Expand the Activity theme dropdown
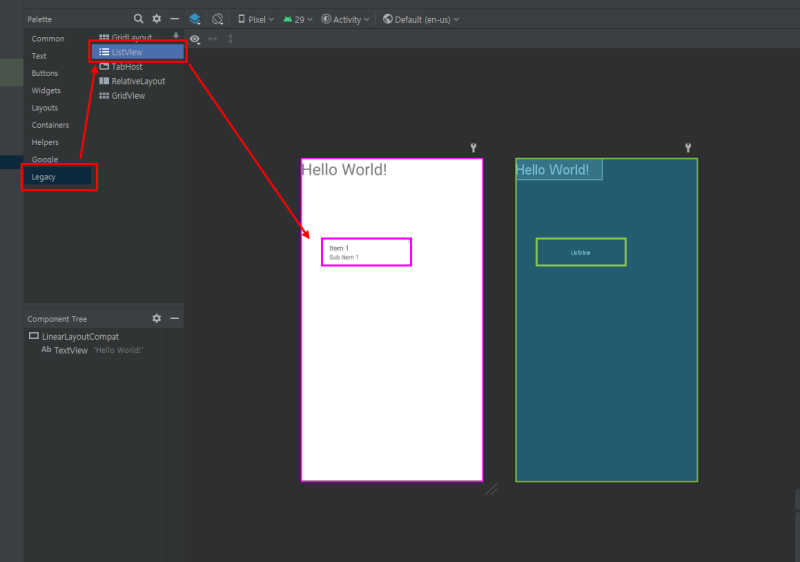 click(346, 19)
